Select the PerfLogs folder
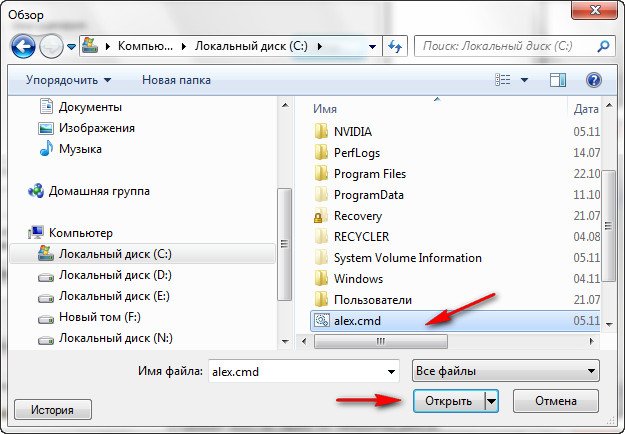The width and height of the screenshot is (625, 434). pos(357,153)
